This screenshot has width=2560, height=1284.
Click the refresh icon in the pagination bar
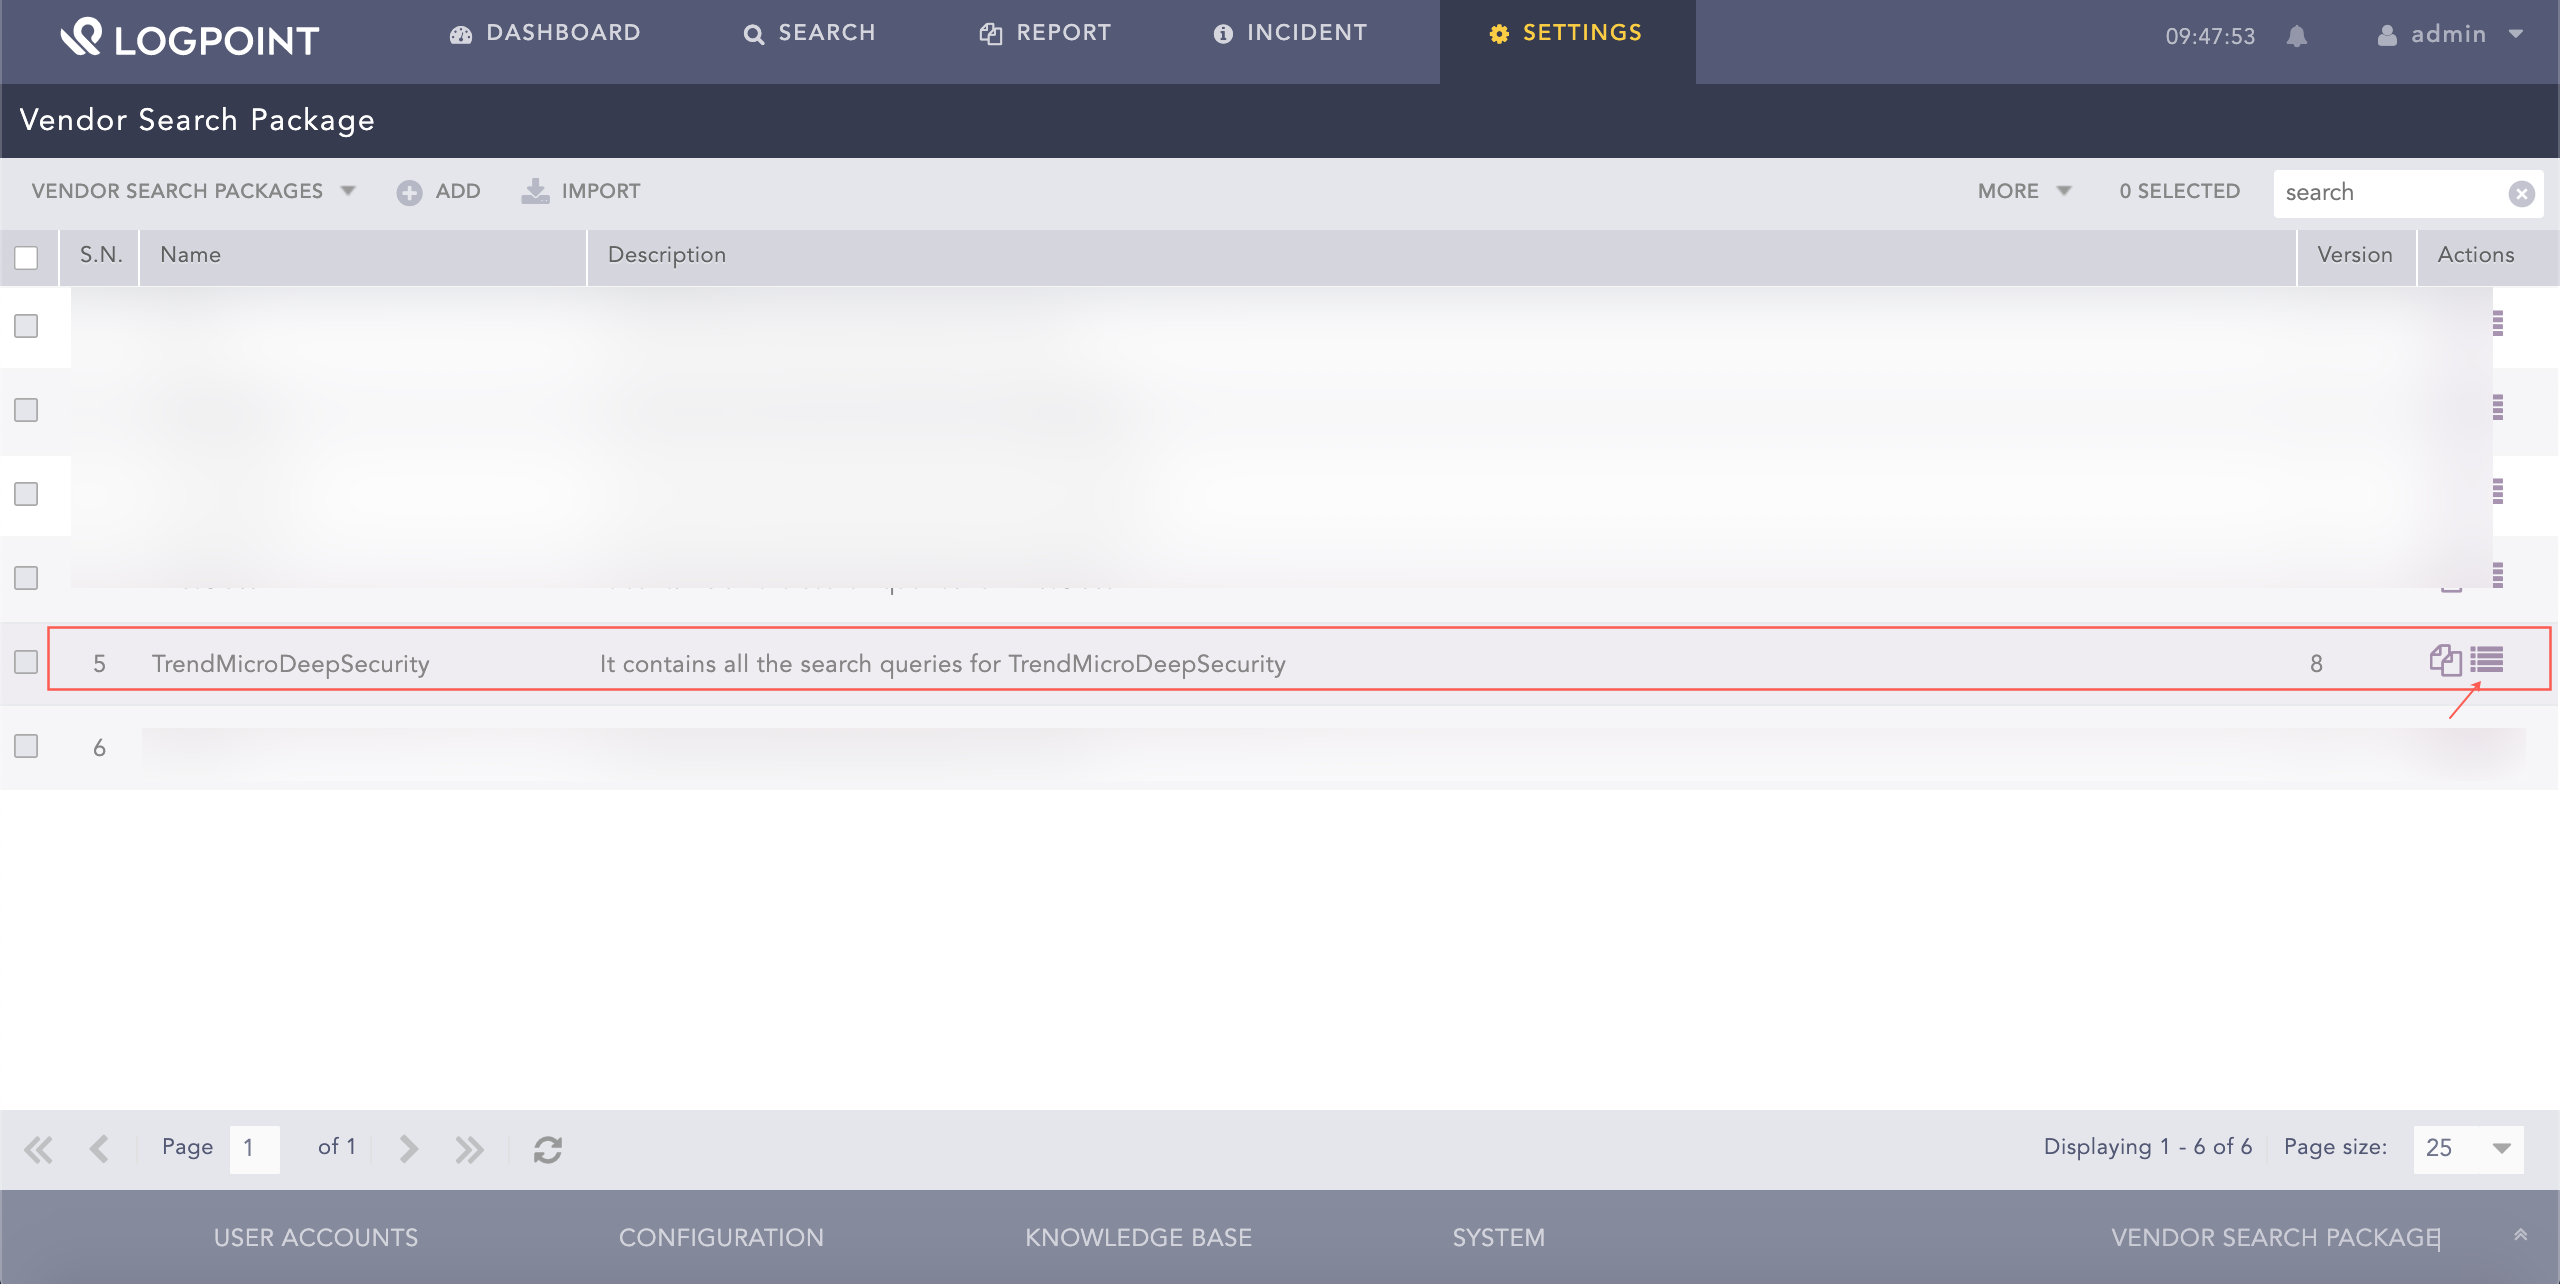(x=548, y=1148)
